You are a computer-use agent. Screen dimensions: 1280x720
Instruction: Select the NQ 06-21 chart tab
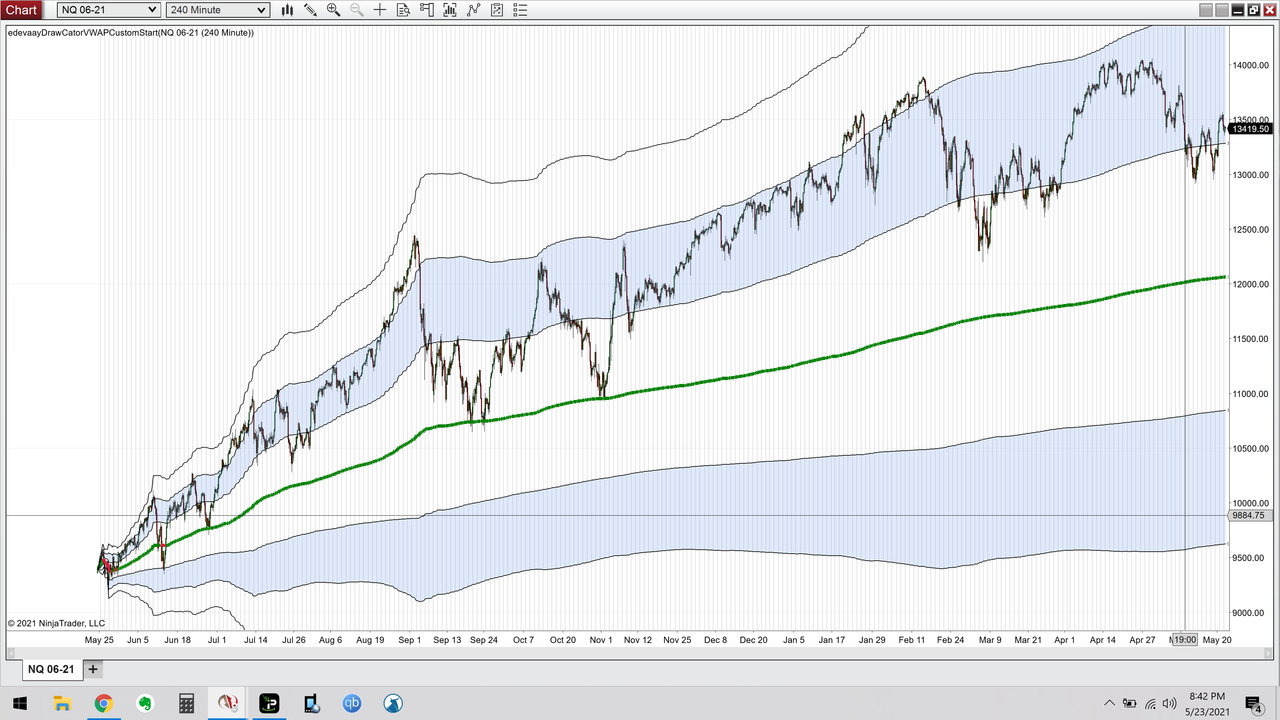[x=51, y=669]
